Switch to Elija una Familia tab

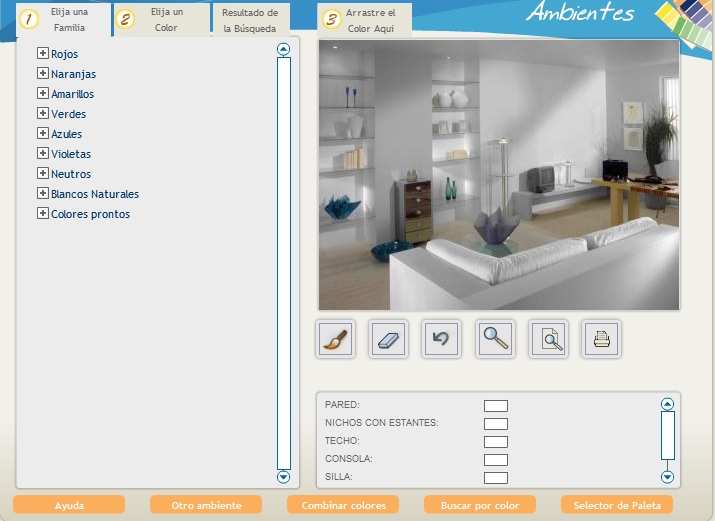pyautogui.click(x=63, y=20)
